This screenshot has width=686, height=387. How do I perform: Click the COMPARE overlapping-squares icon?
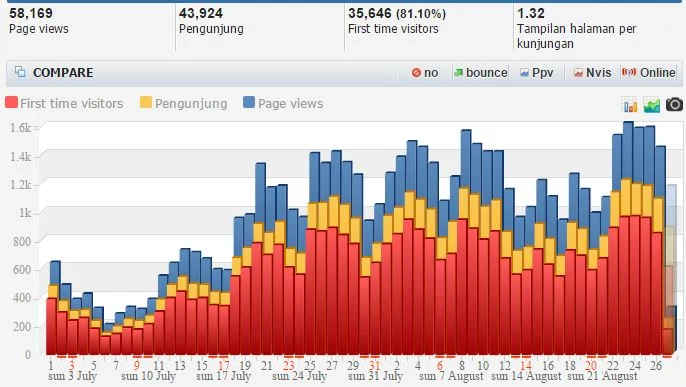[x=20, y=71]
